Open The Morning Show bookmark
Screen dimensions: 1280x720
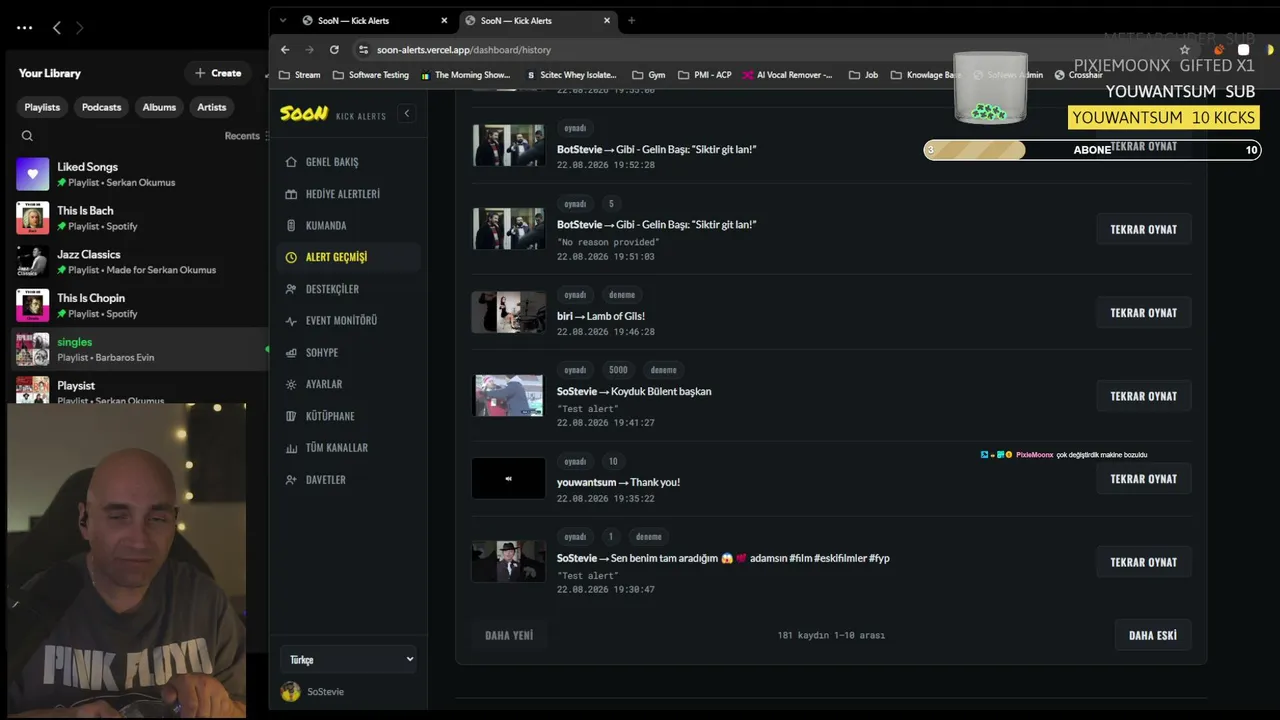[x=466, y=75]
